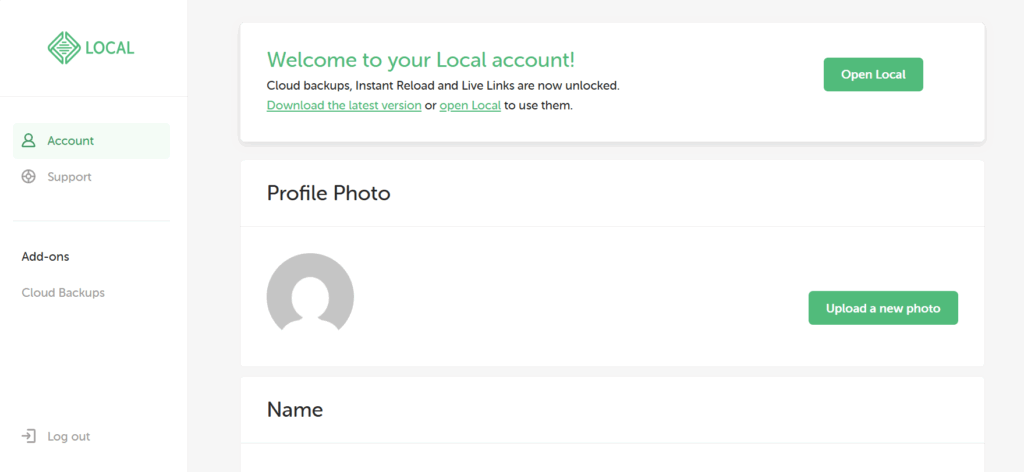
Task: Click the divider line above Add-ons
Action: (92, 221)
